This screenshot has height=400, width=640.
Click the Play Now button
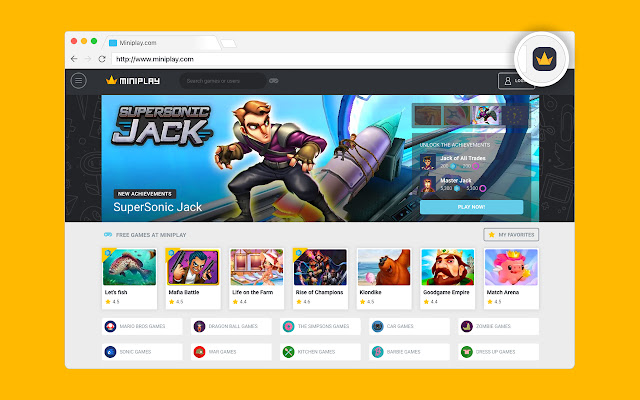tap(471, 207)
